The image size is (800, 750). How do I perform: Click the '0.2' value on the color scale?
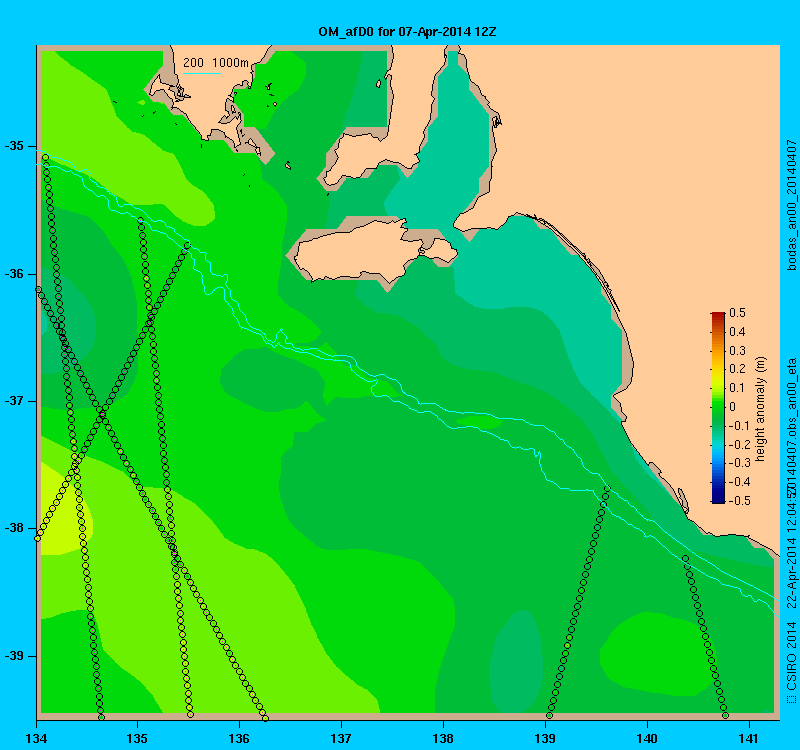pyautogui.click(x=738, y=369)
